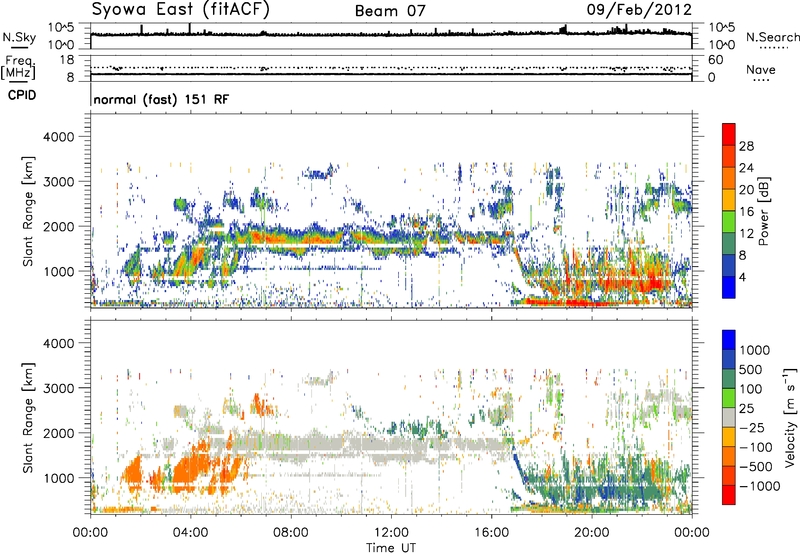
Task: Select the '25' label on Velocity colorbar
Action: pos(747,409)
